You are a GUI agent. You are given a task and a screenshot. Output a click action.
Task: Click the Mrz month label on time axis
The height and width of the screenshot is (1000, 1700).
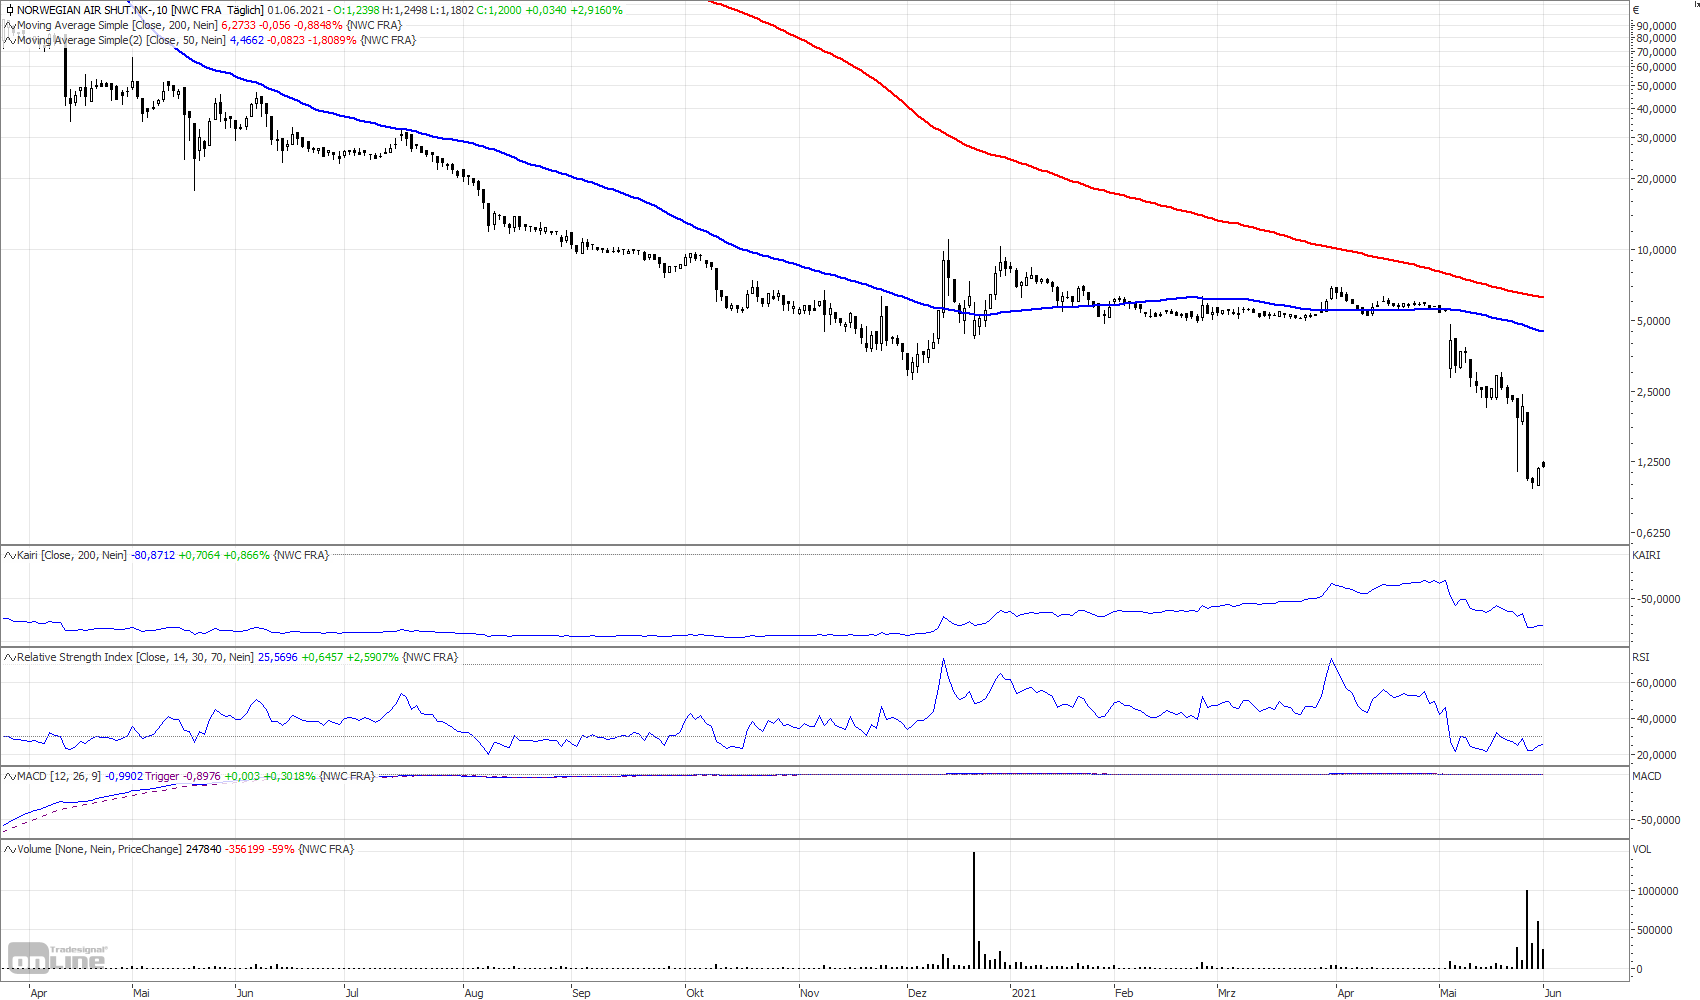point(1227,993)
